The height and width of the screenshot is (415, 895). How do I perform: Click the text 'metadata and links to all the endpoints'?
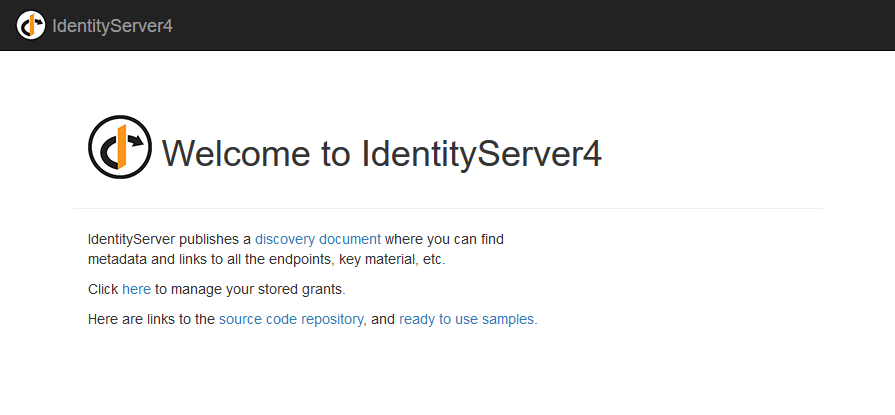tap(210, 259)
